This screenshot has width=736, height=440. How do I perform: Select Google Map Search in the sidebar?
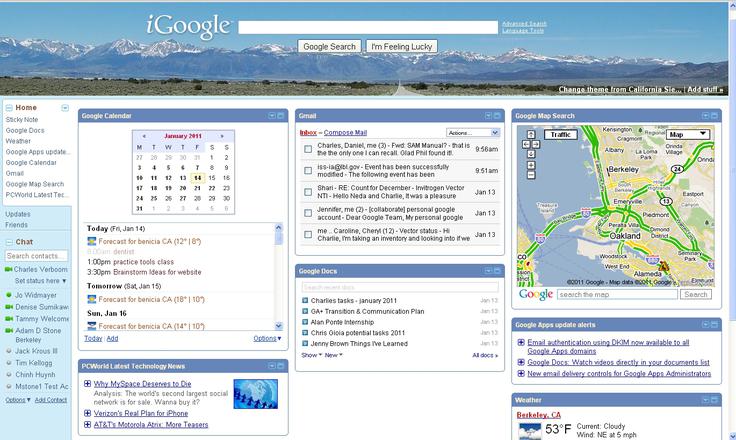35,185
